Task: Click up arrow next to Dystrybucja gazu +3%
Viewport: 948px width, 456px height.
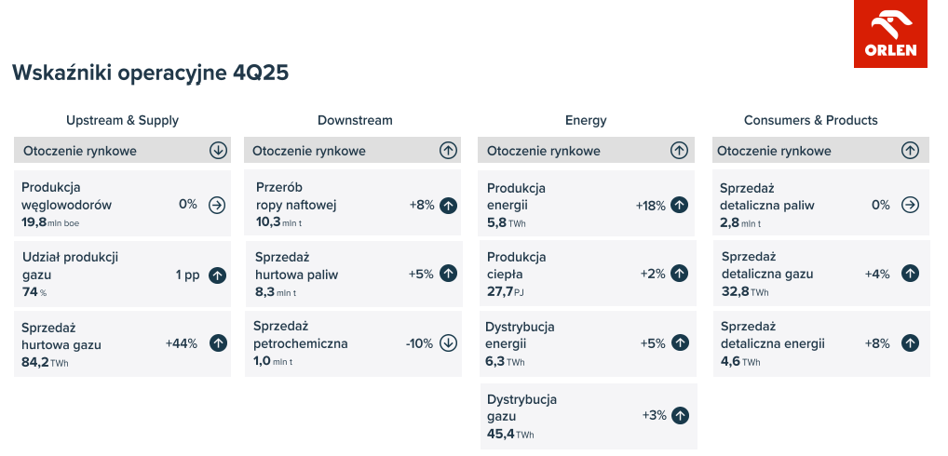Action: (x=680, y=415)
